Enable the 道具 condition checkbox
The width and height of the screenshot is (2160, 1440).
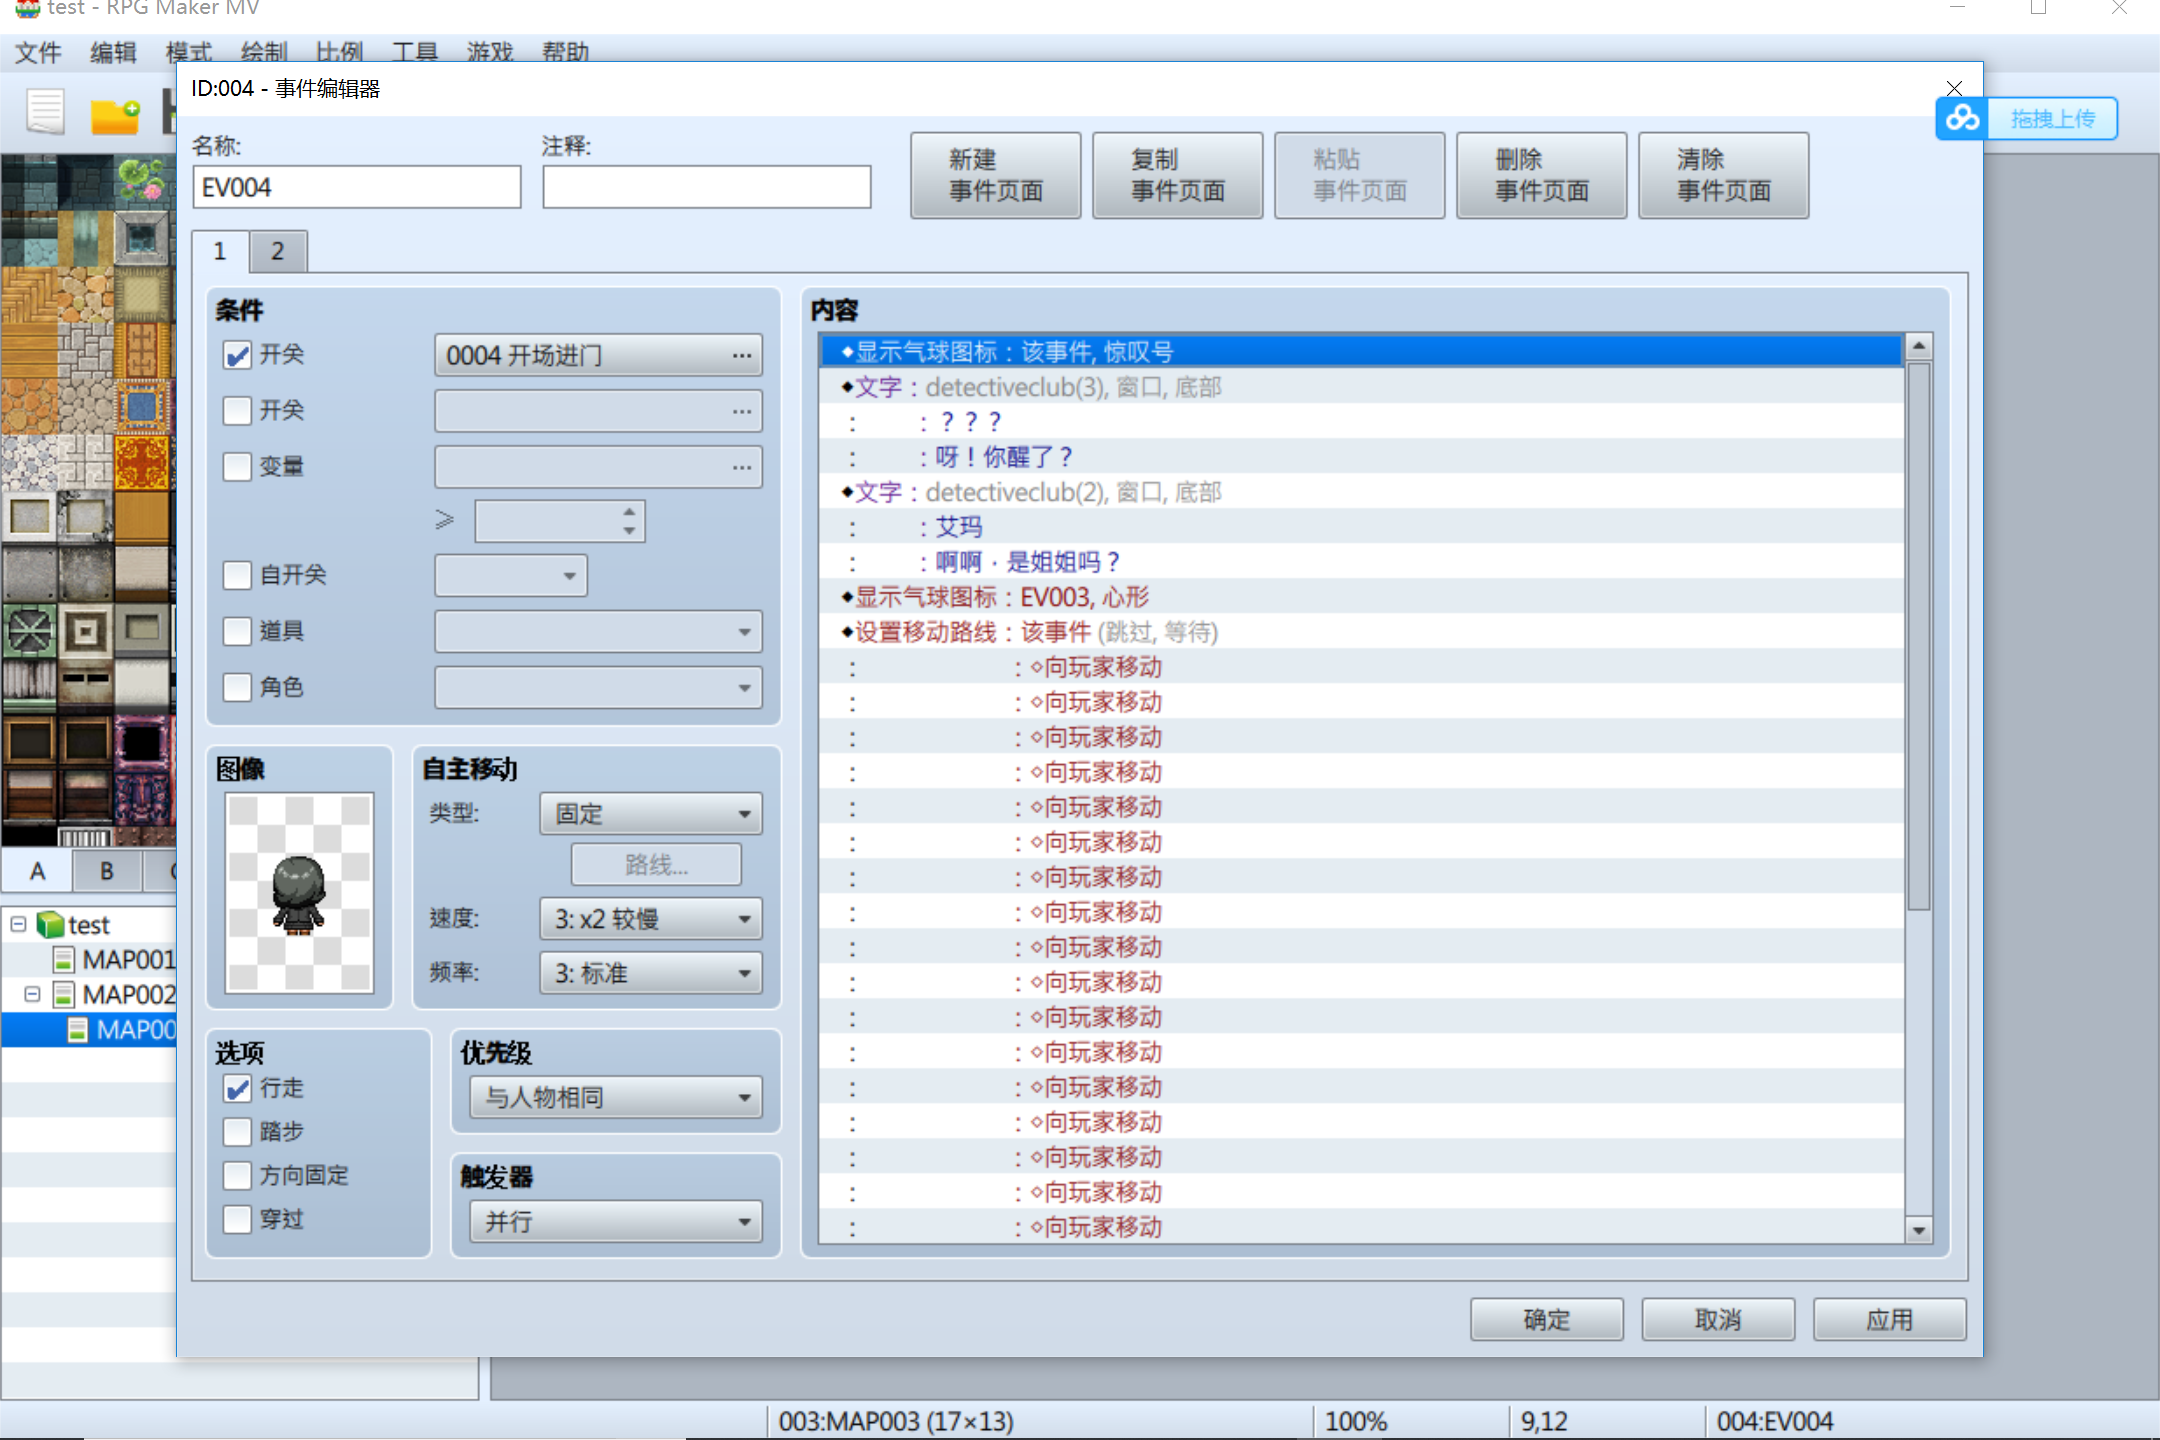click(x=237, y=631)
